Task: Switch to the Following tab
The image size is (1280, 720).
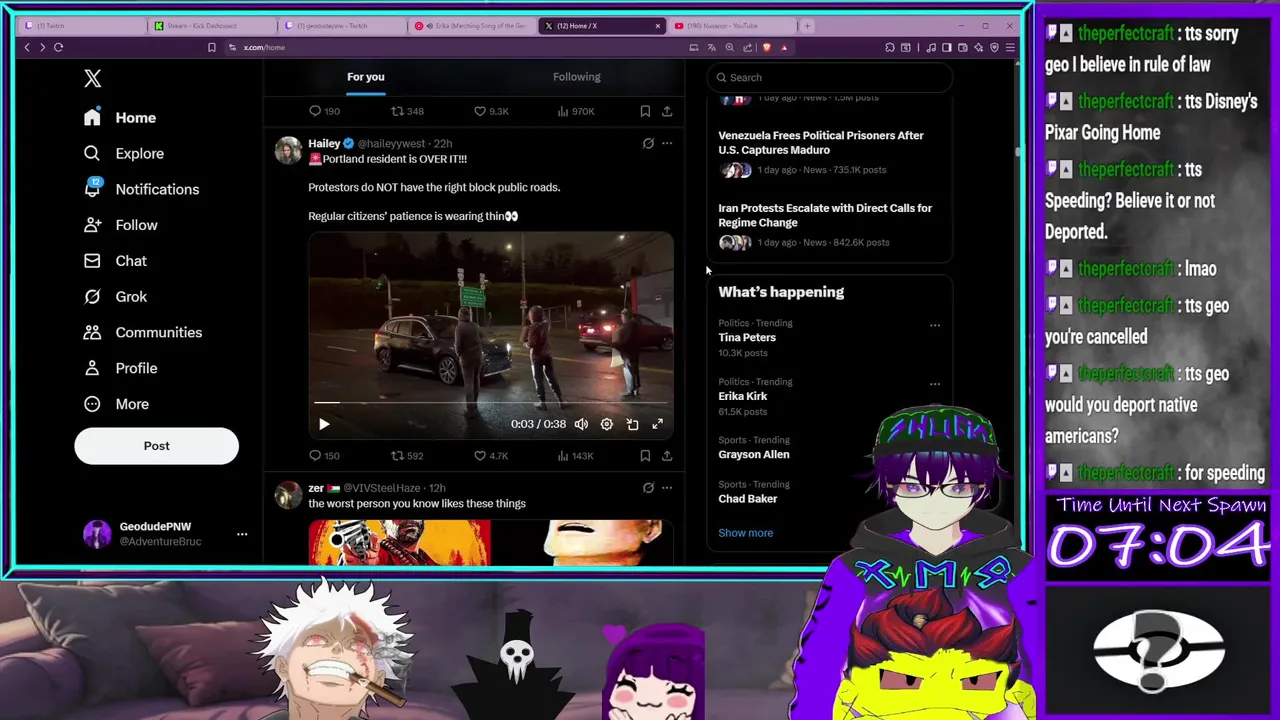Action: [577, 77]
